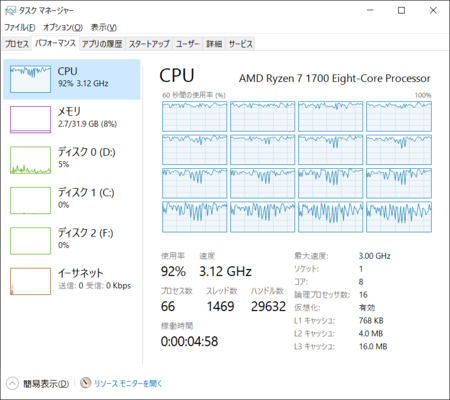Open the リソース モニターを開く link
Screen dimensions: 450x400
(128, 384)
